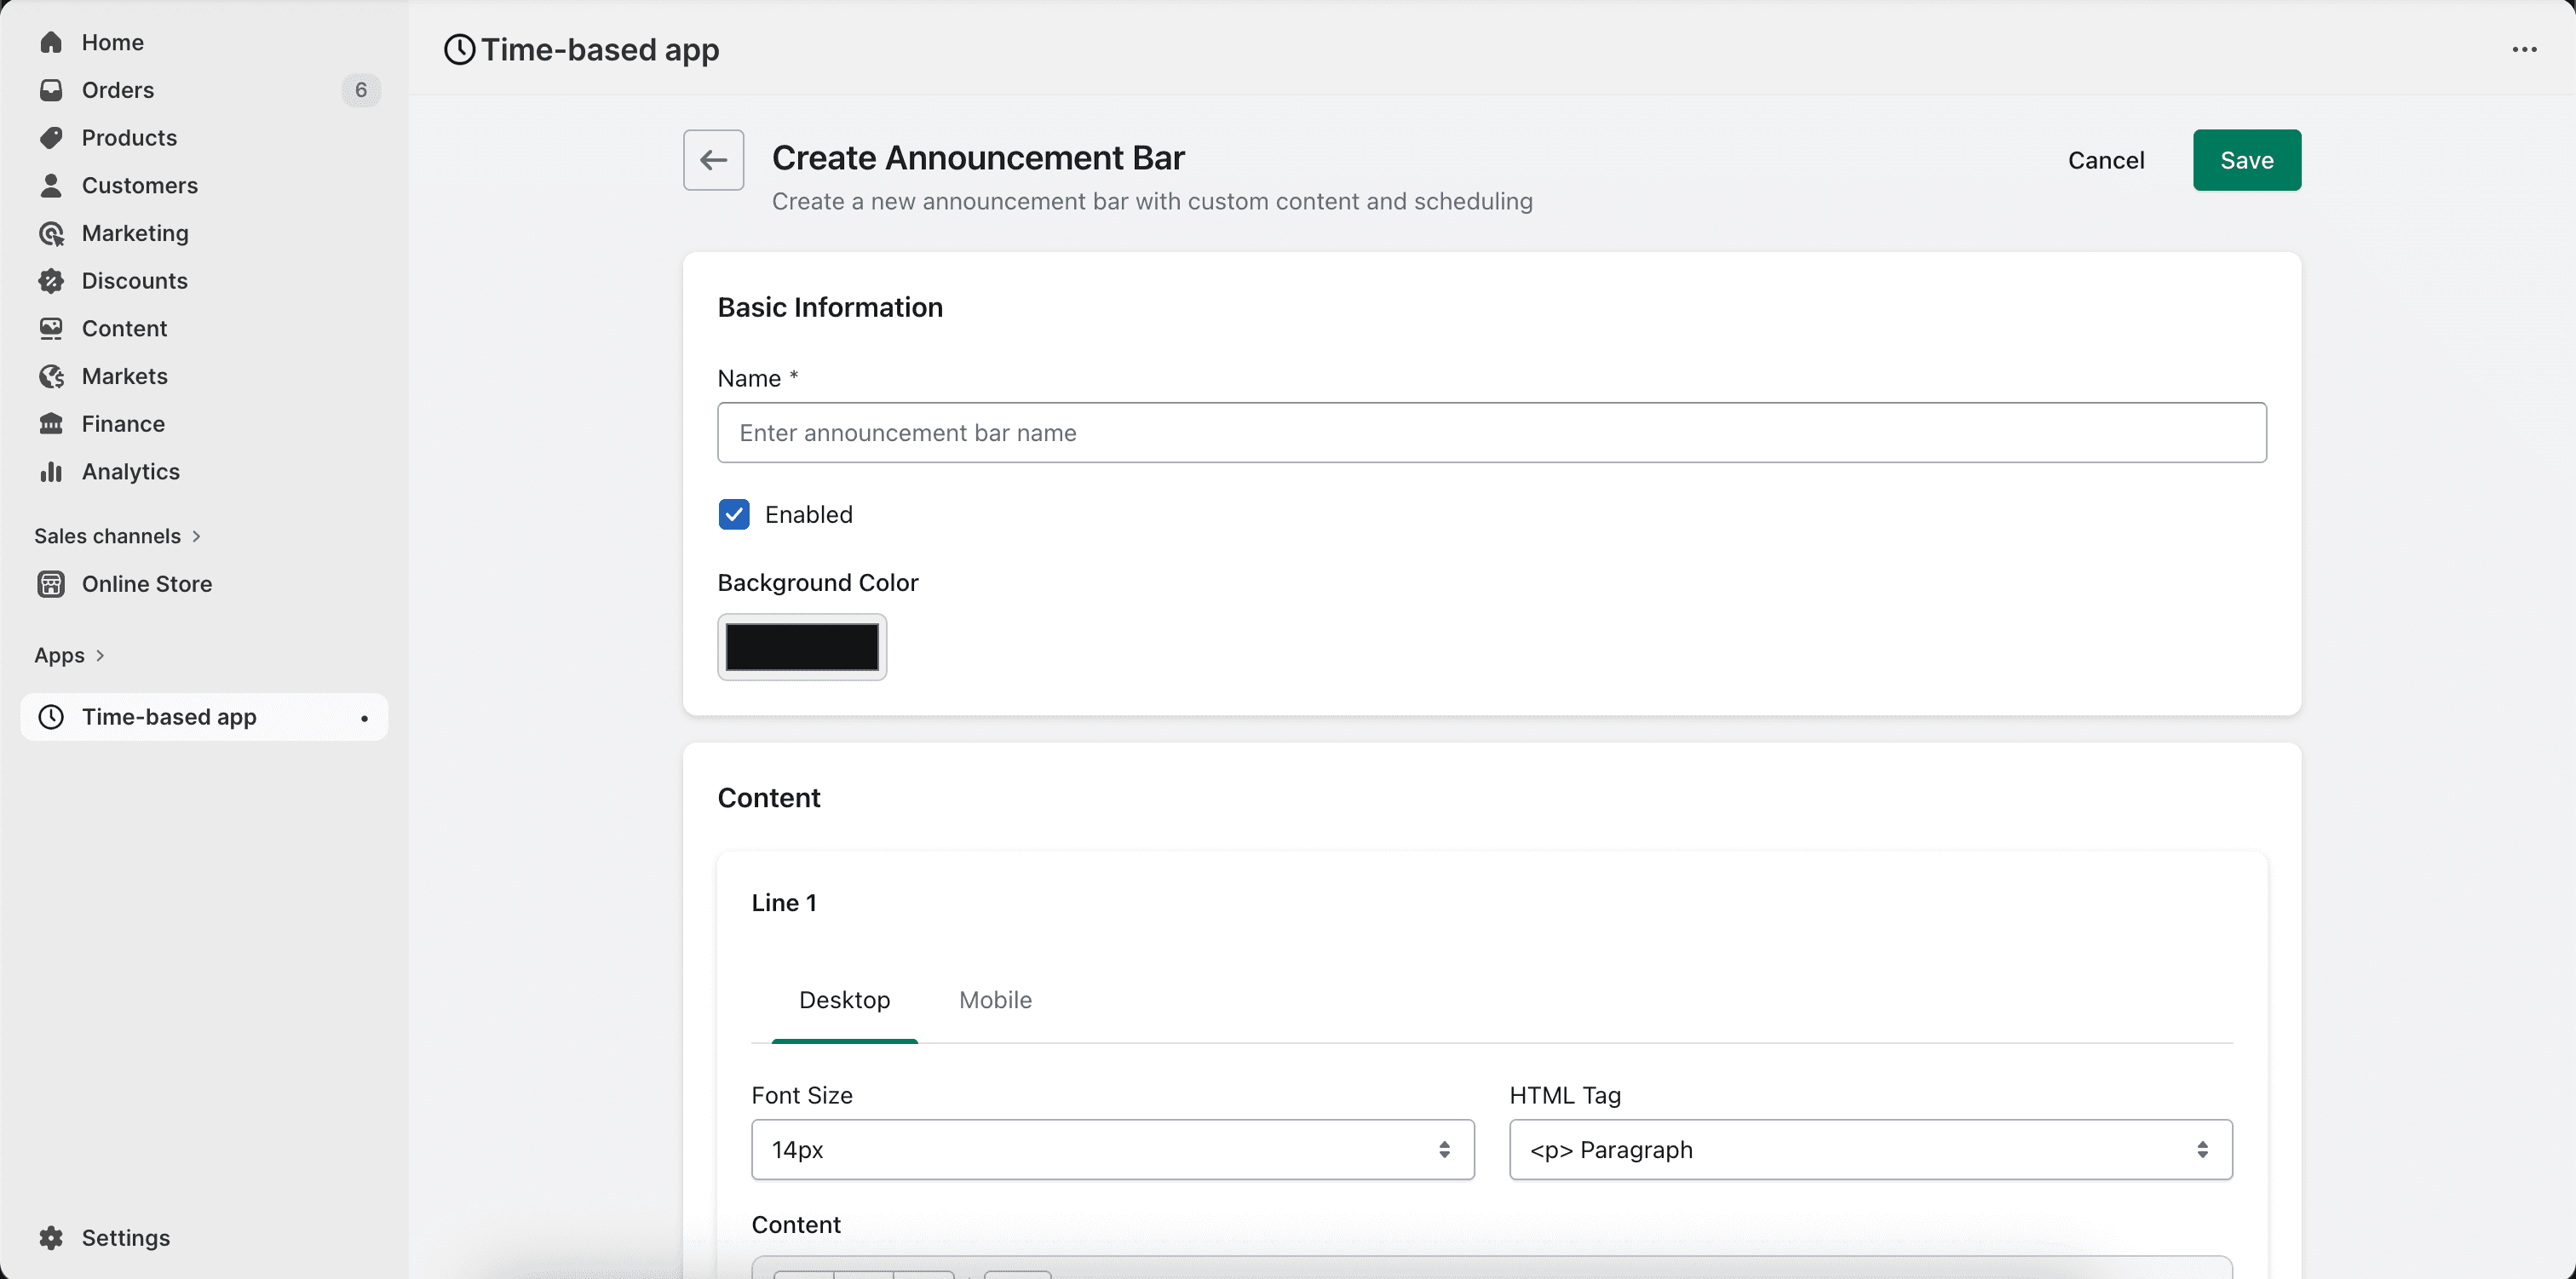Image resolution: width=2576 pixels, height=1279 pixels.
Task: Open Orders from the sidebar
Action: [118, 90]
